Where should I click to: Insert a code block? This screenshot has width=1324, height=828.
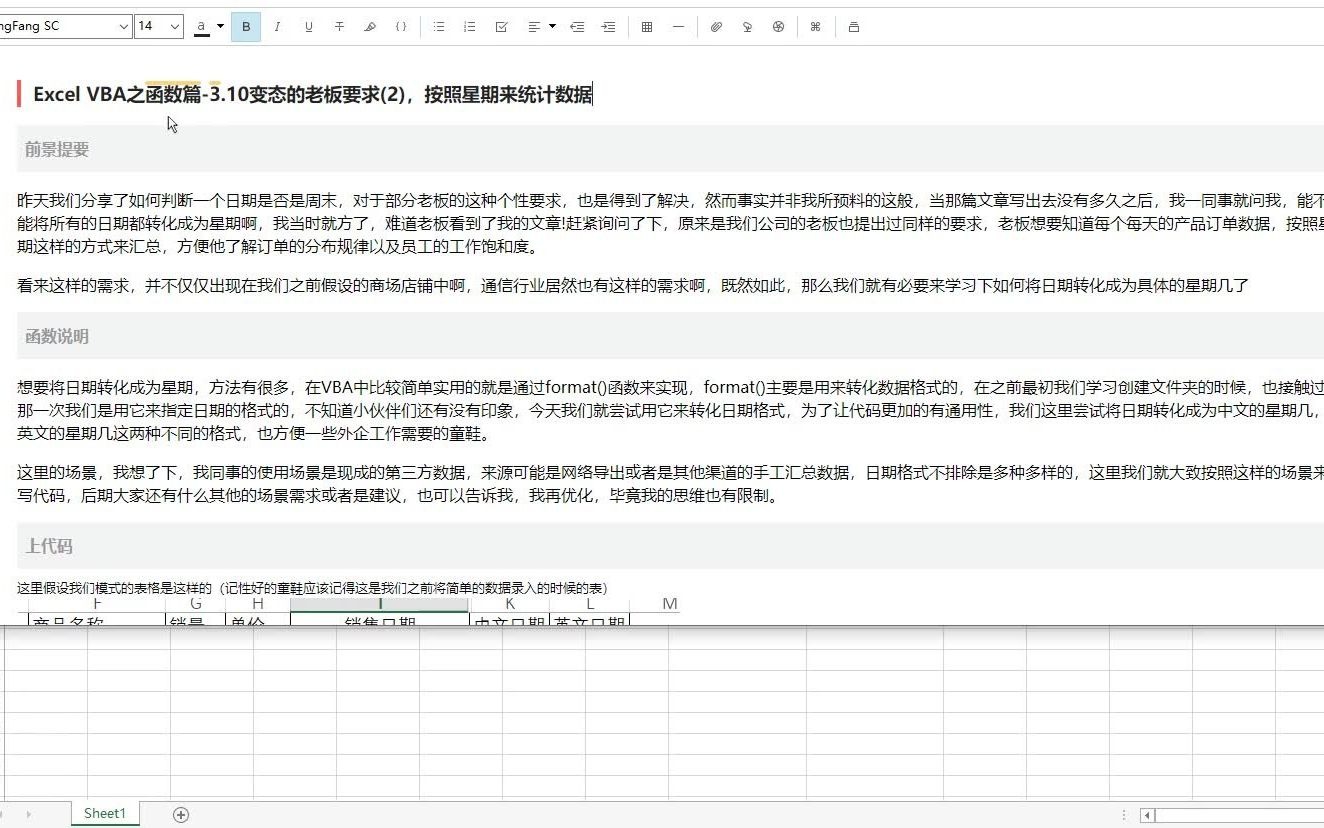click(x=401, y=26)
